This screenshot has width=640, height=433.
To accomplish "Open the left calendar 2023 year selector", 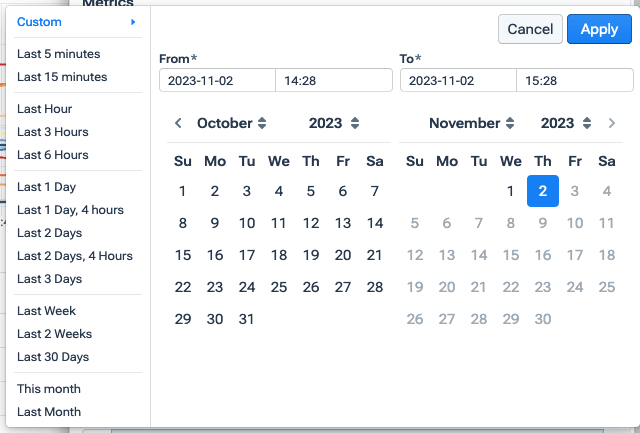I will (333, 123).
